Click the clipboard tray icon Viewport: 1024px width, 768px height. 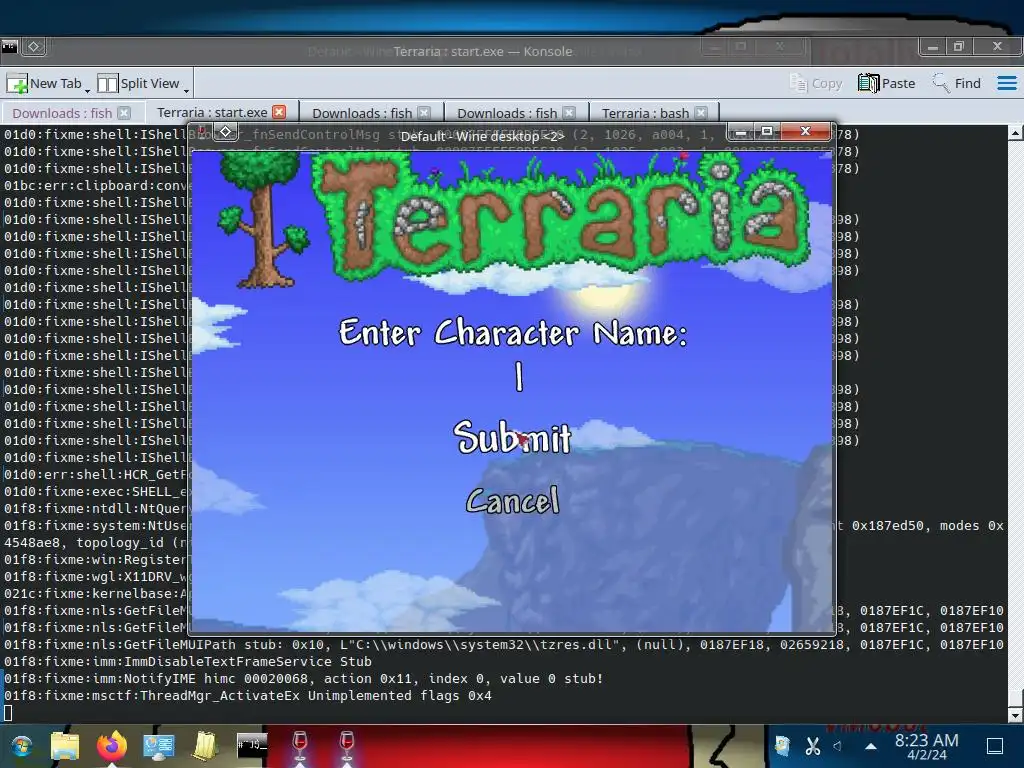[782, 746]
